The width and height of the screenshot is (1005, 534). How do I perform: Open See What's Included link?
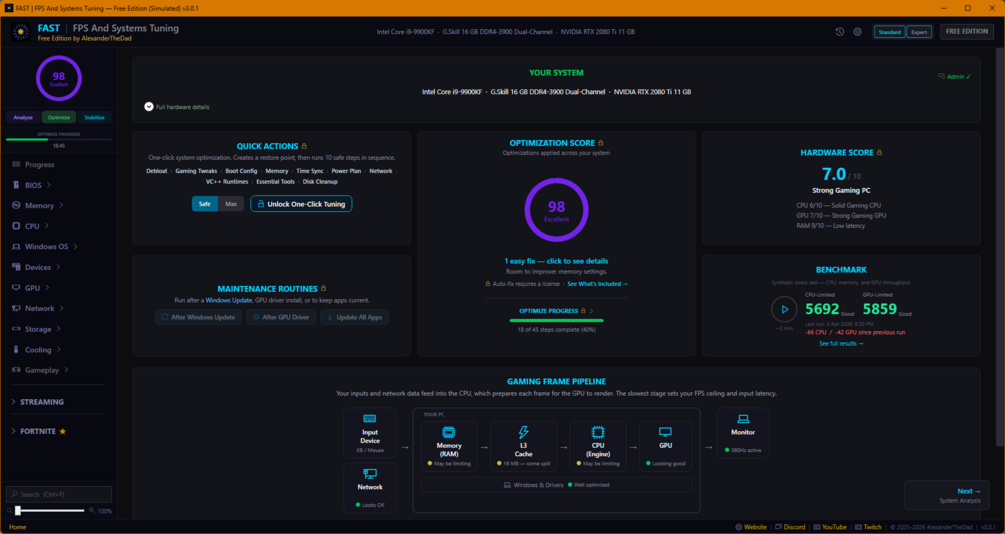coord(597,283)
